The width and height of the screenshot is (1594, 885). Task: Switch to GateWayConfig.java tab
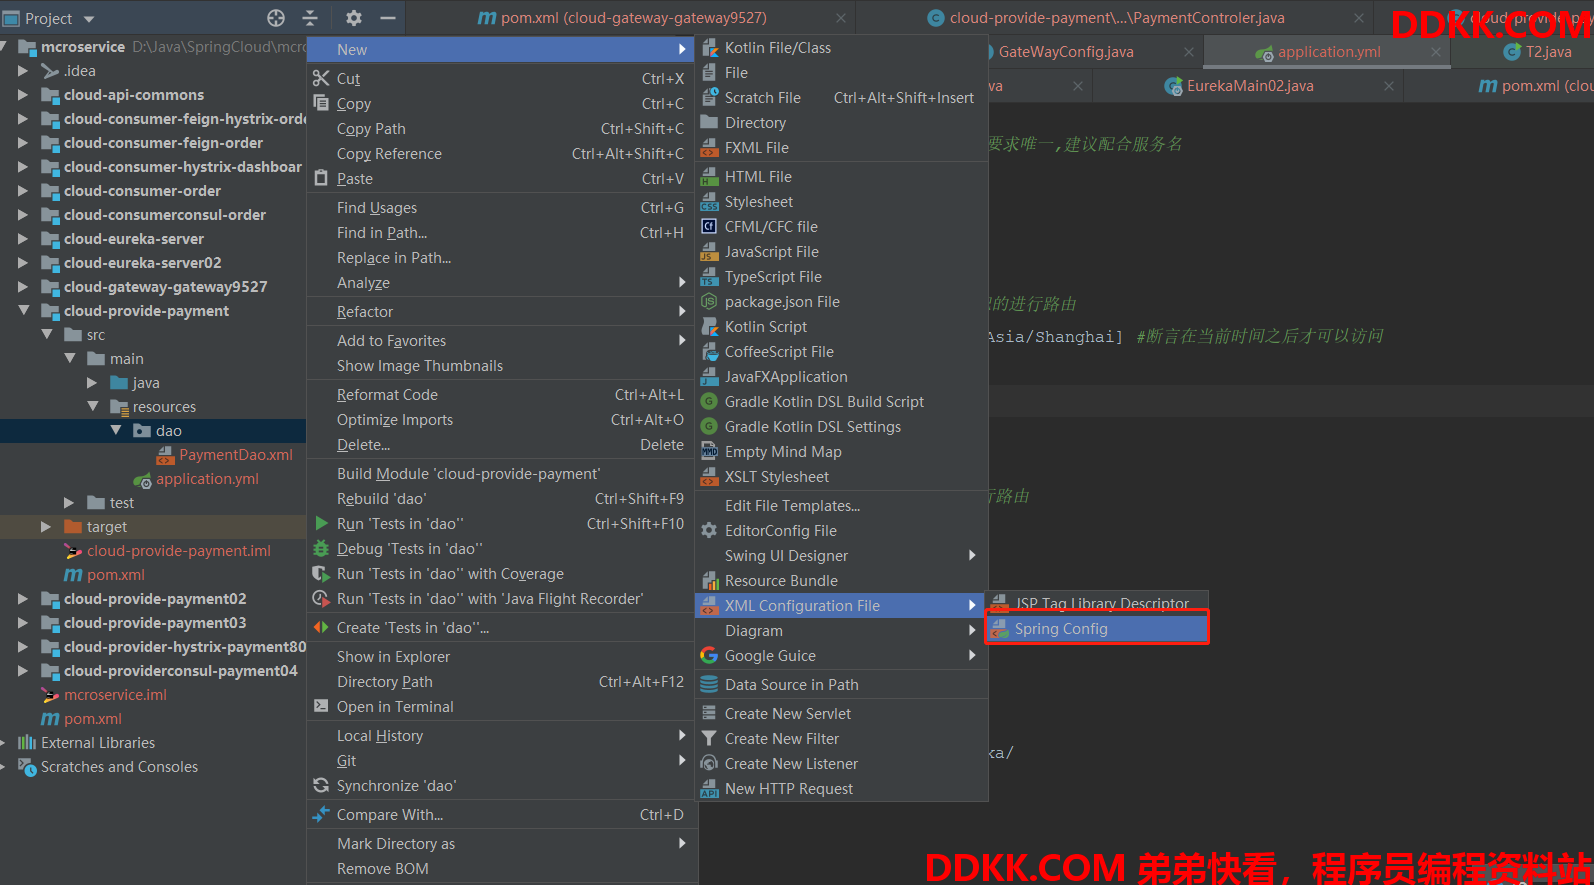click(1066, 52)
